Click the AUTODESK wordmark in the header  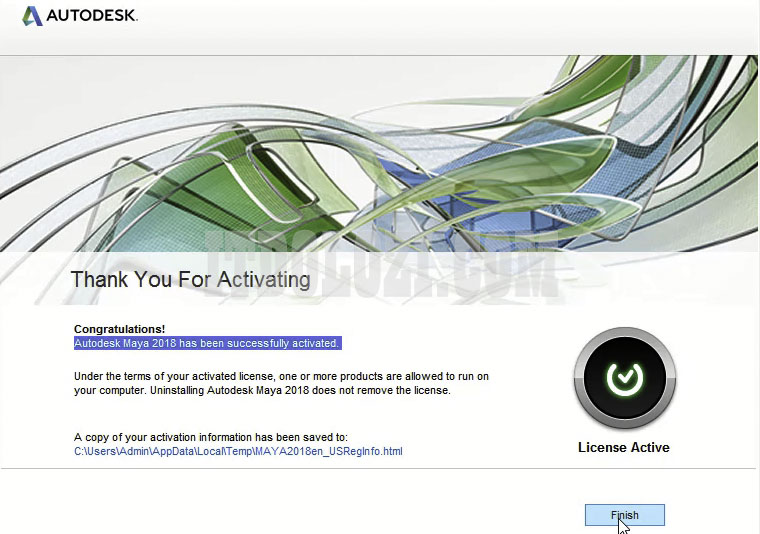(93, 16)
